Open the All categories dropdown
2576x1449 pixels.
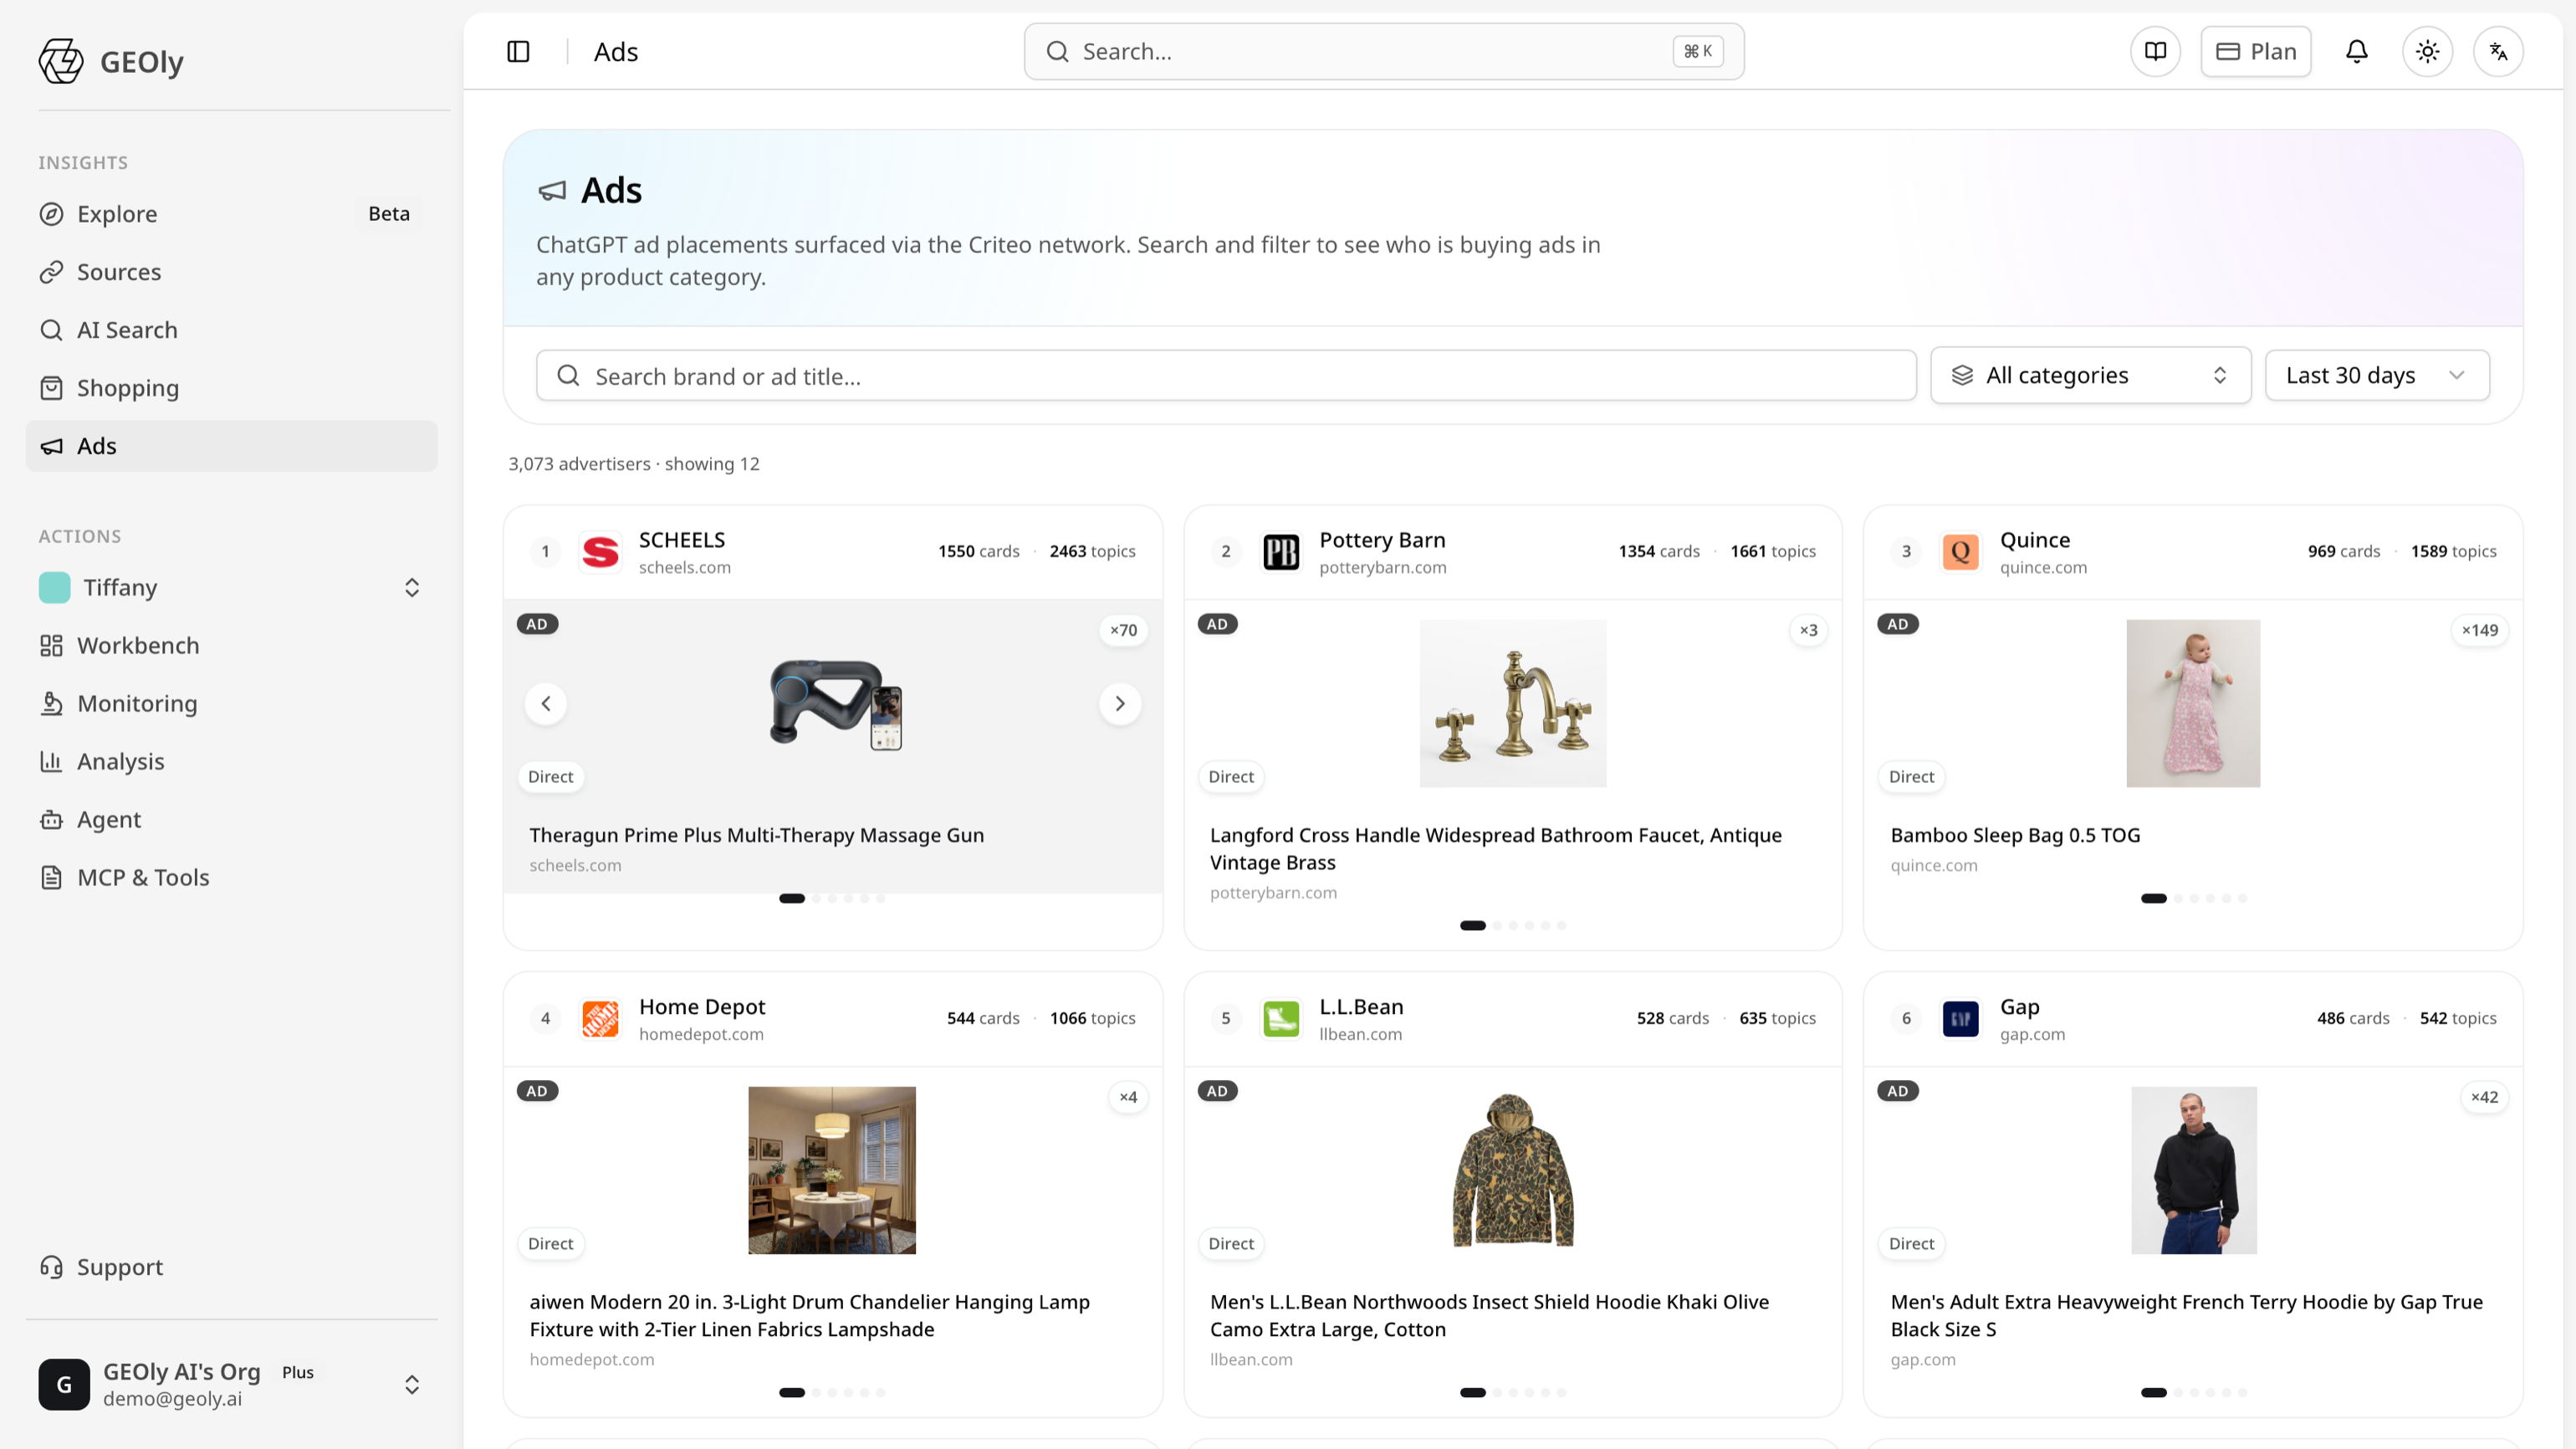(x=2090, y=375)
